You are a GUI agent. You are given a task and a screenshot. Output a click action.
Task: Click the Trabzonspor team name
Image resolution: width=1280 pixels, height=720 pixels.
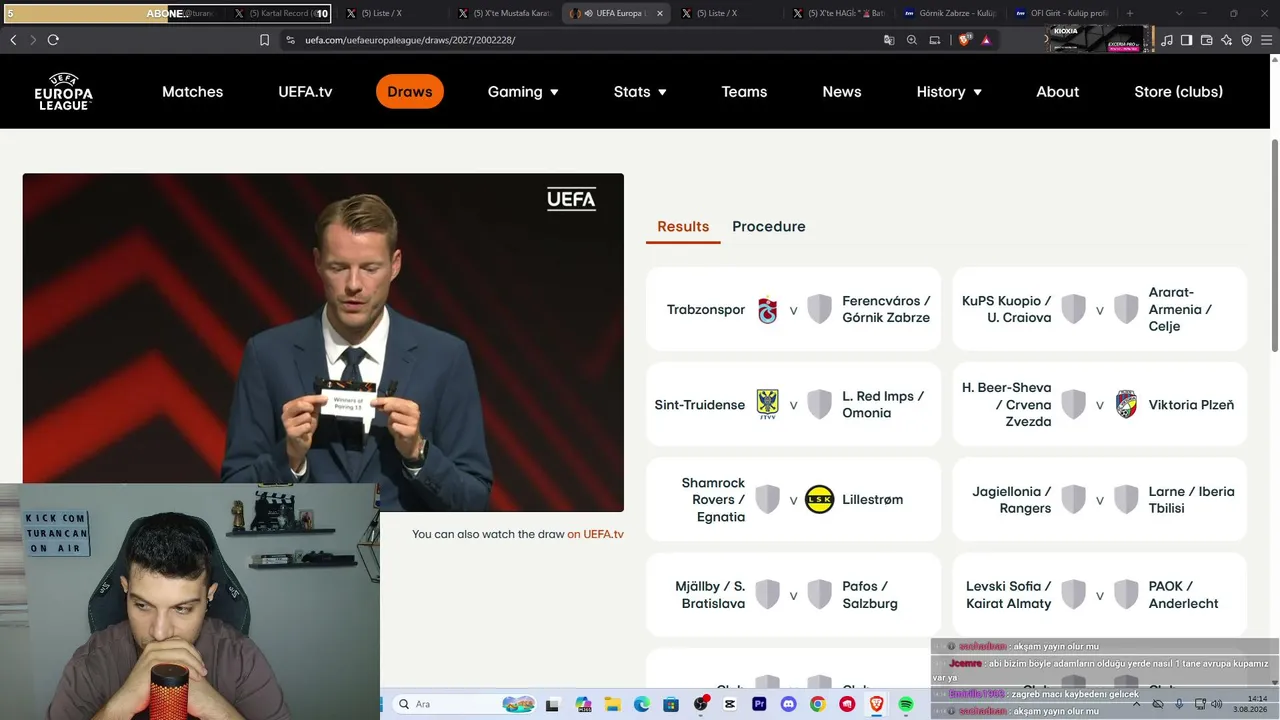point(706,310)
